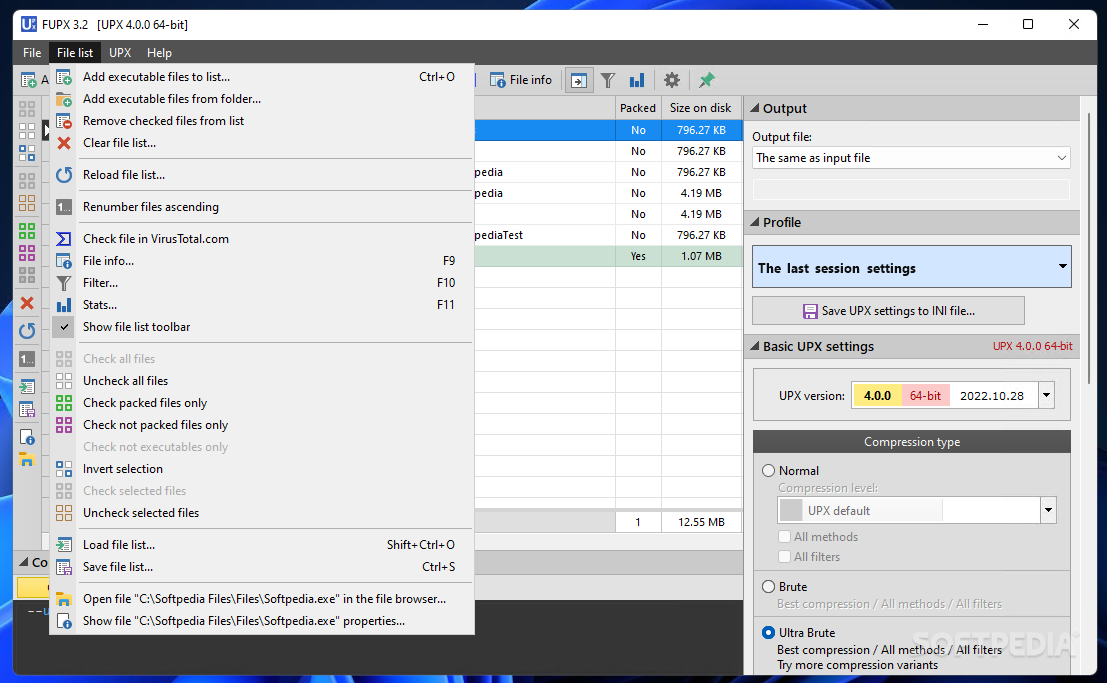Image resolution: width=1107 pixels, height=683 pixels.
Task: Open stats via bar chart toolbar icon
Action: click(x=637, y=81)
